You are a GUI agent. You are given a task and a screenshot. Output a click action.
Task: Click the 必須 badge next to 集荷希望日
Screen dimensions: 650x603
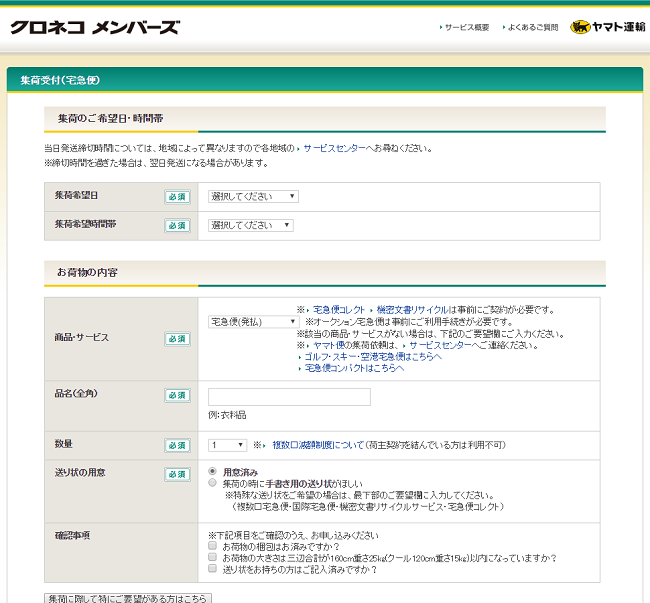[x=177, y=197]
